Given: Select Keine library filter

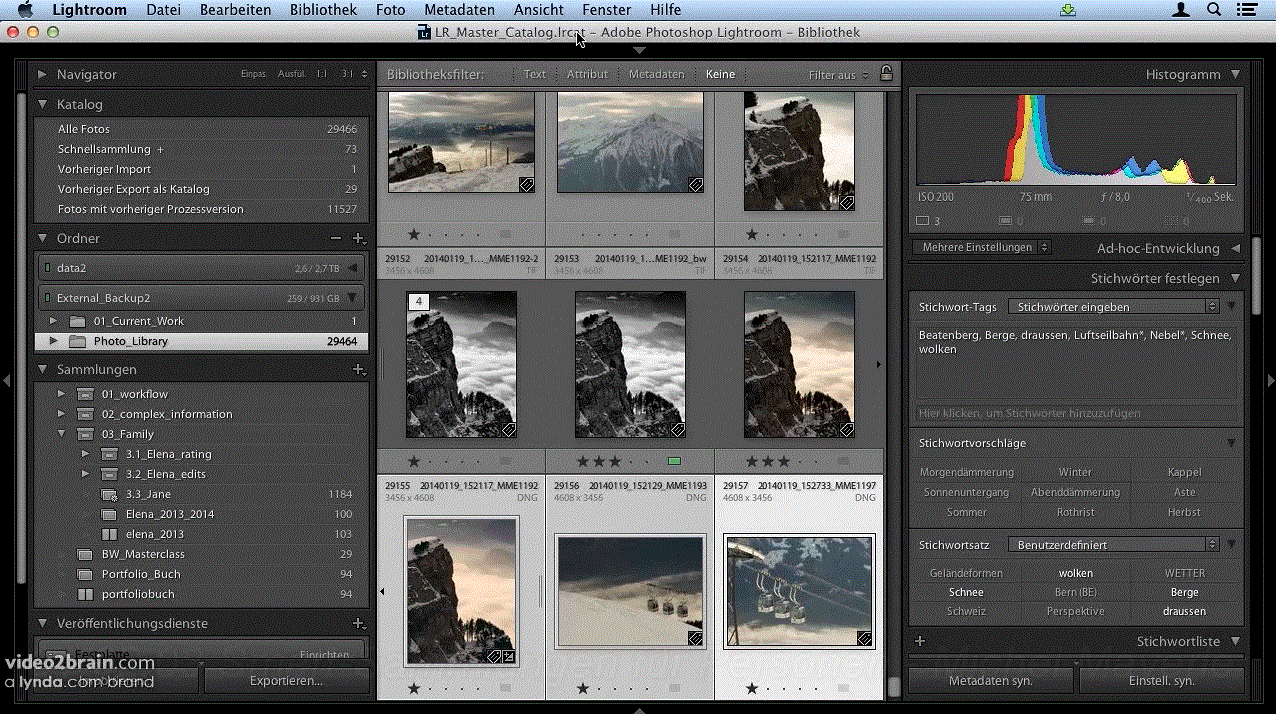Looking at the screenshot, I should pos(720,74).
